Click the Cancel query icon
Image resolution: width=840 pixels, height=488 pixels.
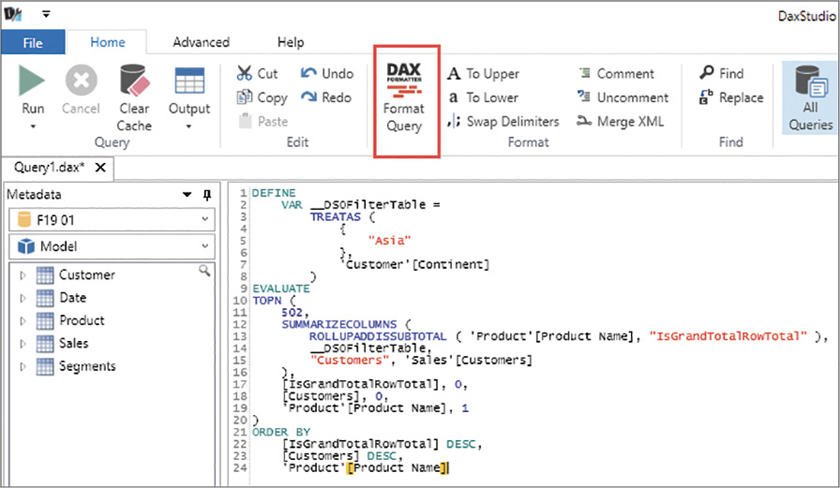81,80
